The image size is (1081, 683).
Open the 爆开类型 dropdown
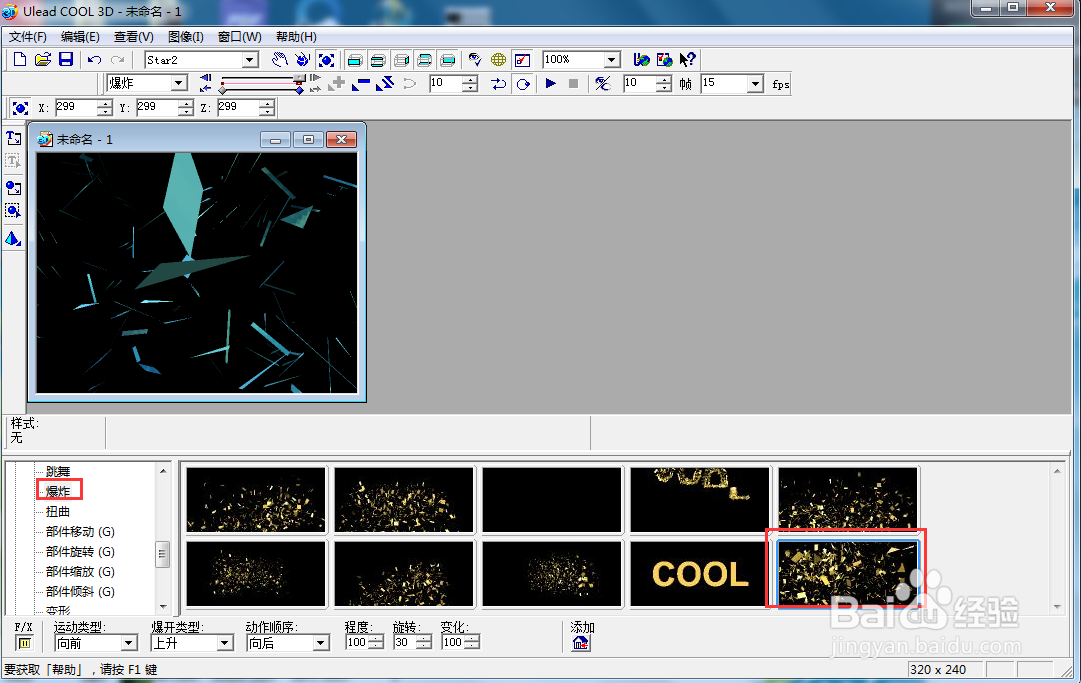225,643
